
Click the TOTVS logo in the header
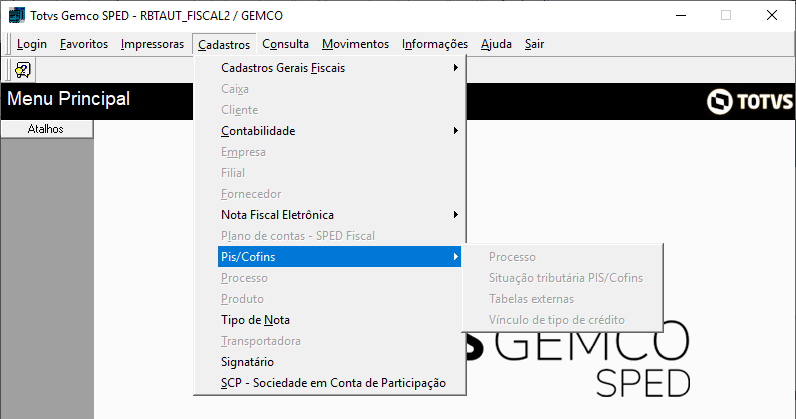tap(749, 101)
